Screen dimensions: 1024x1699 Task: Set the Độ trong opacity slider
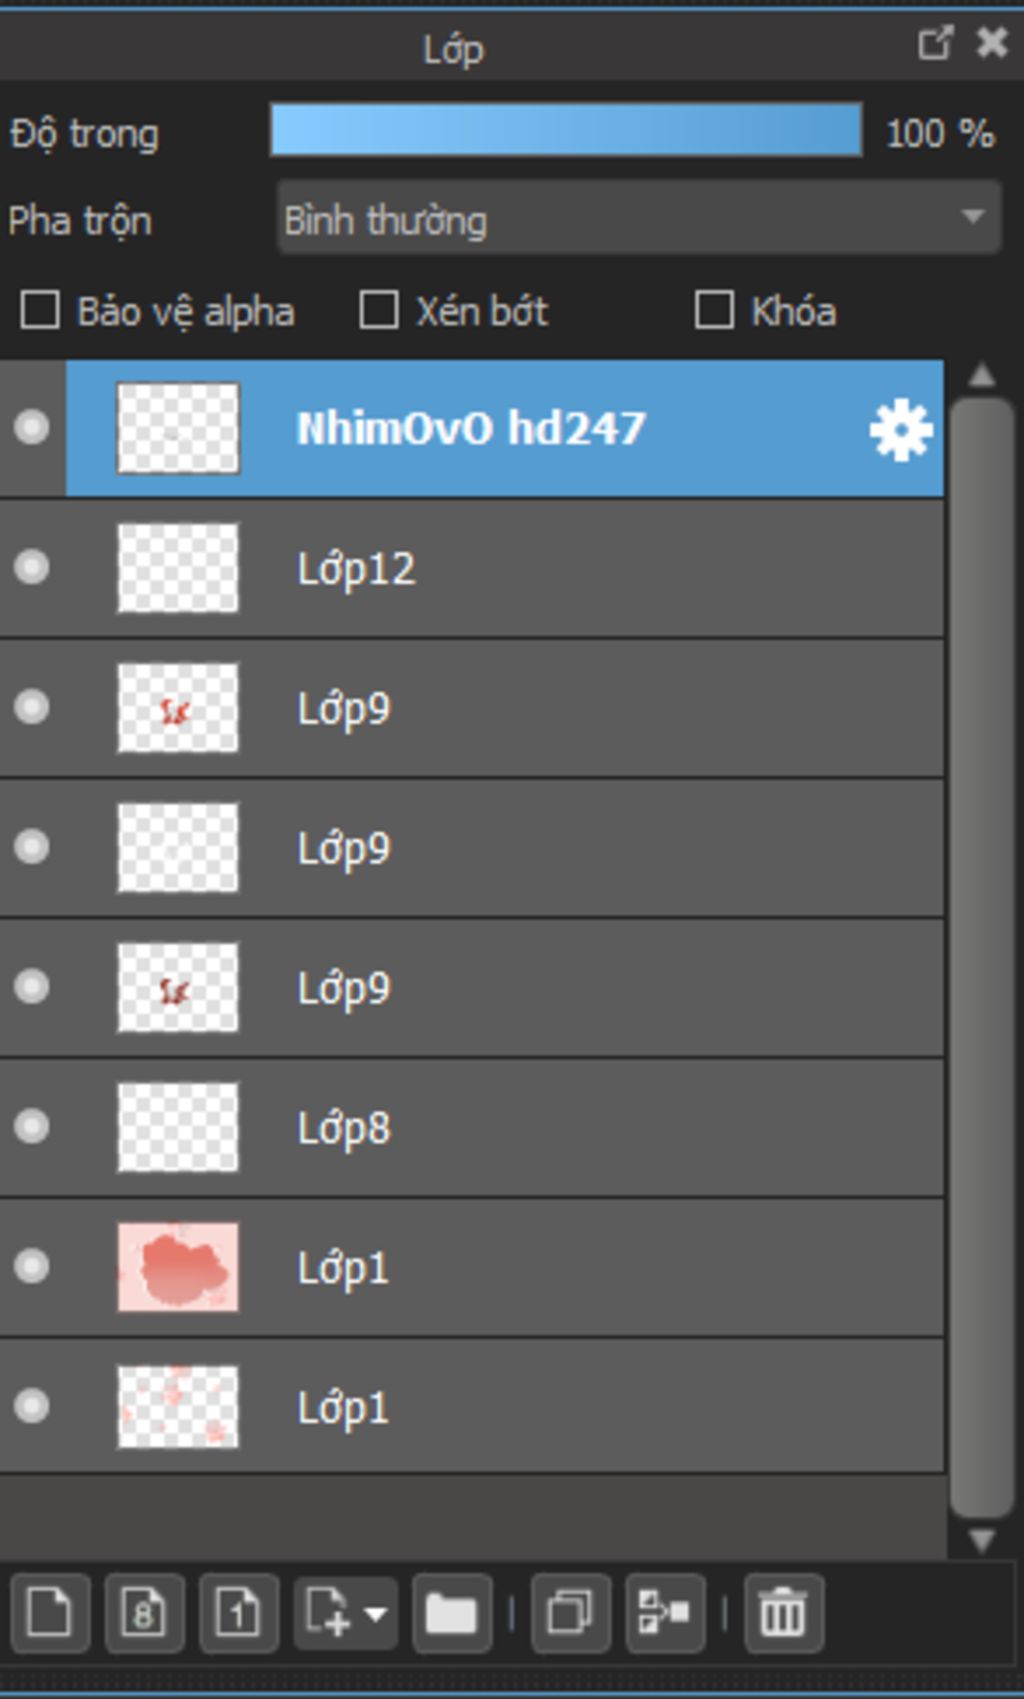566,129
